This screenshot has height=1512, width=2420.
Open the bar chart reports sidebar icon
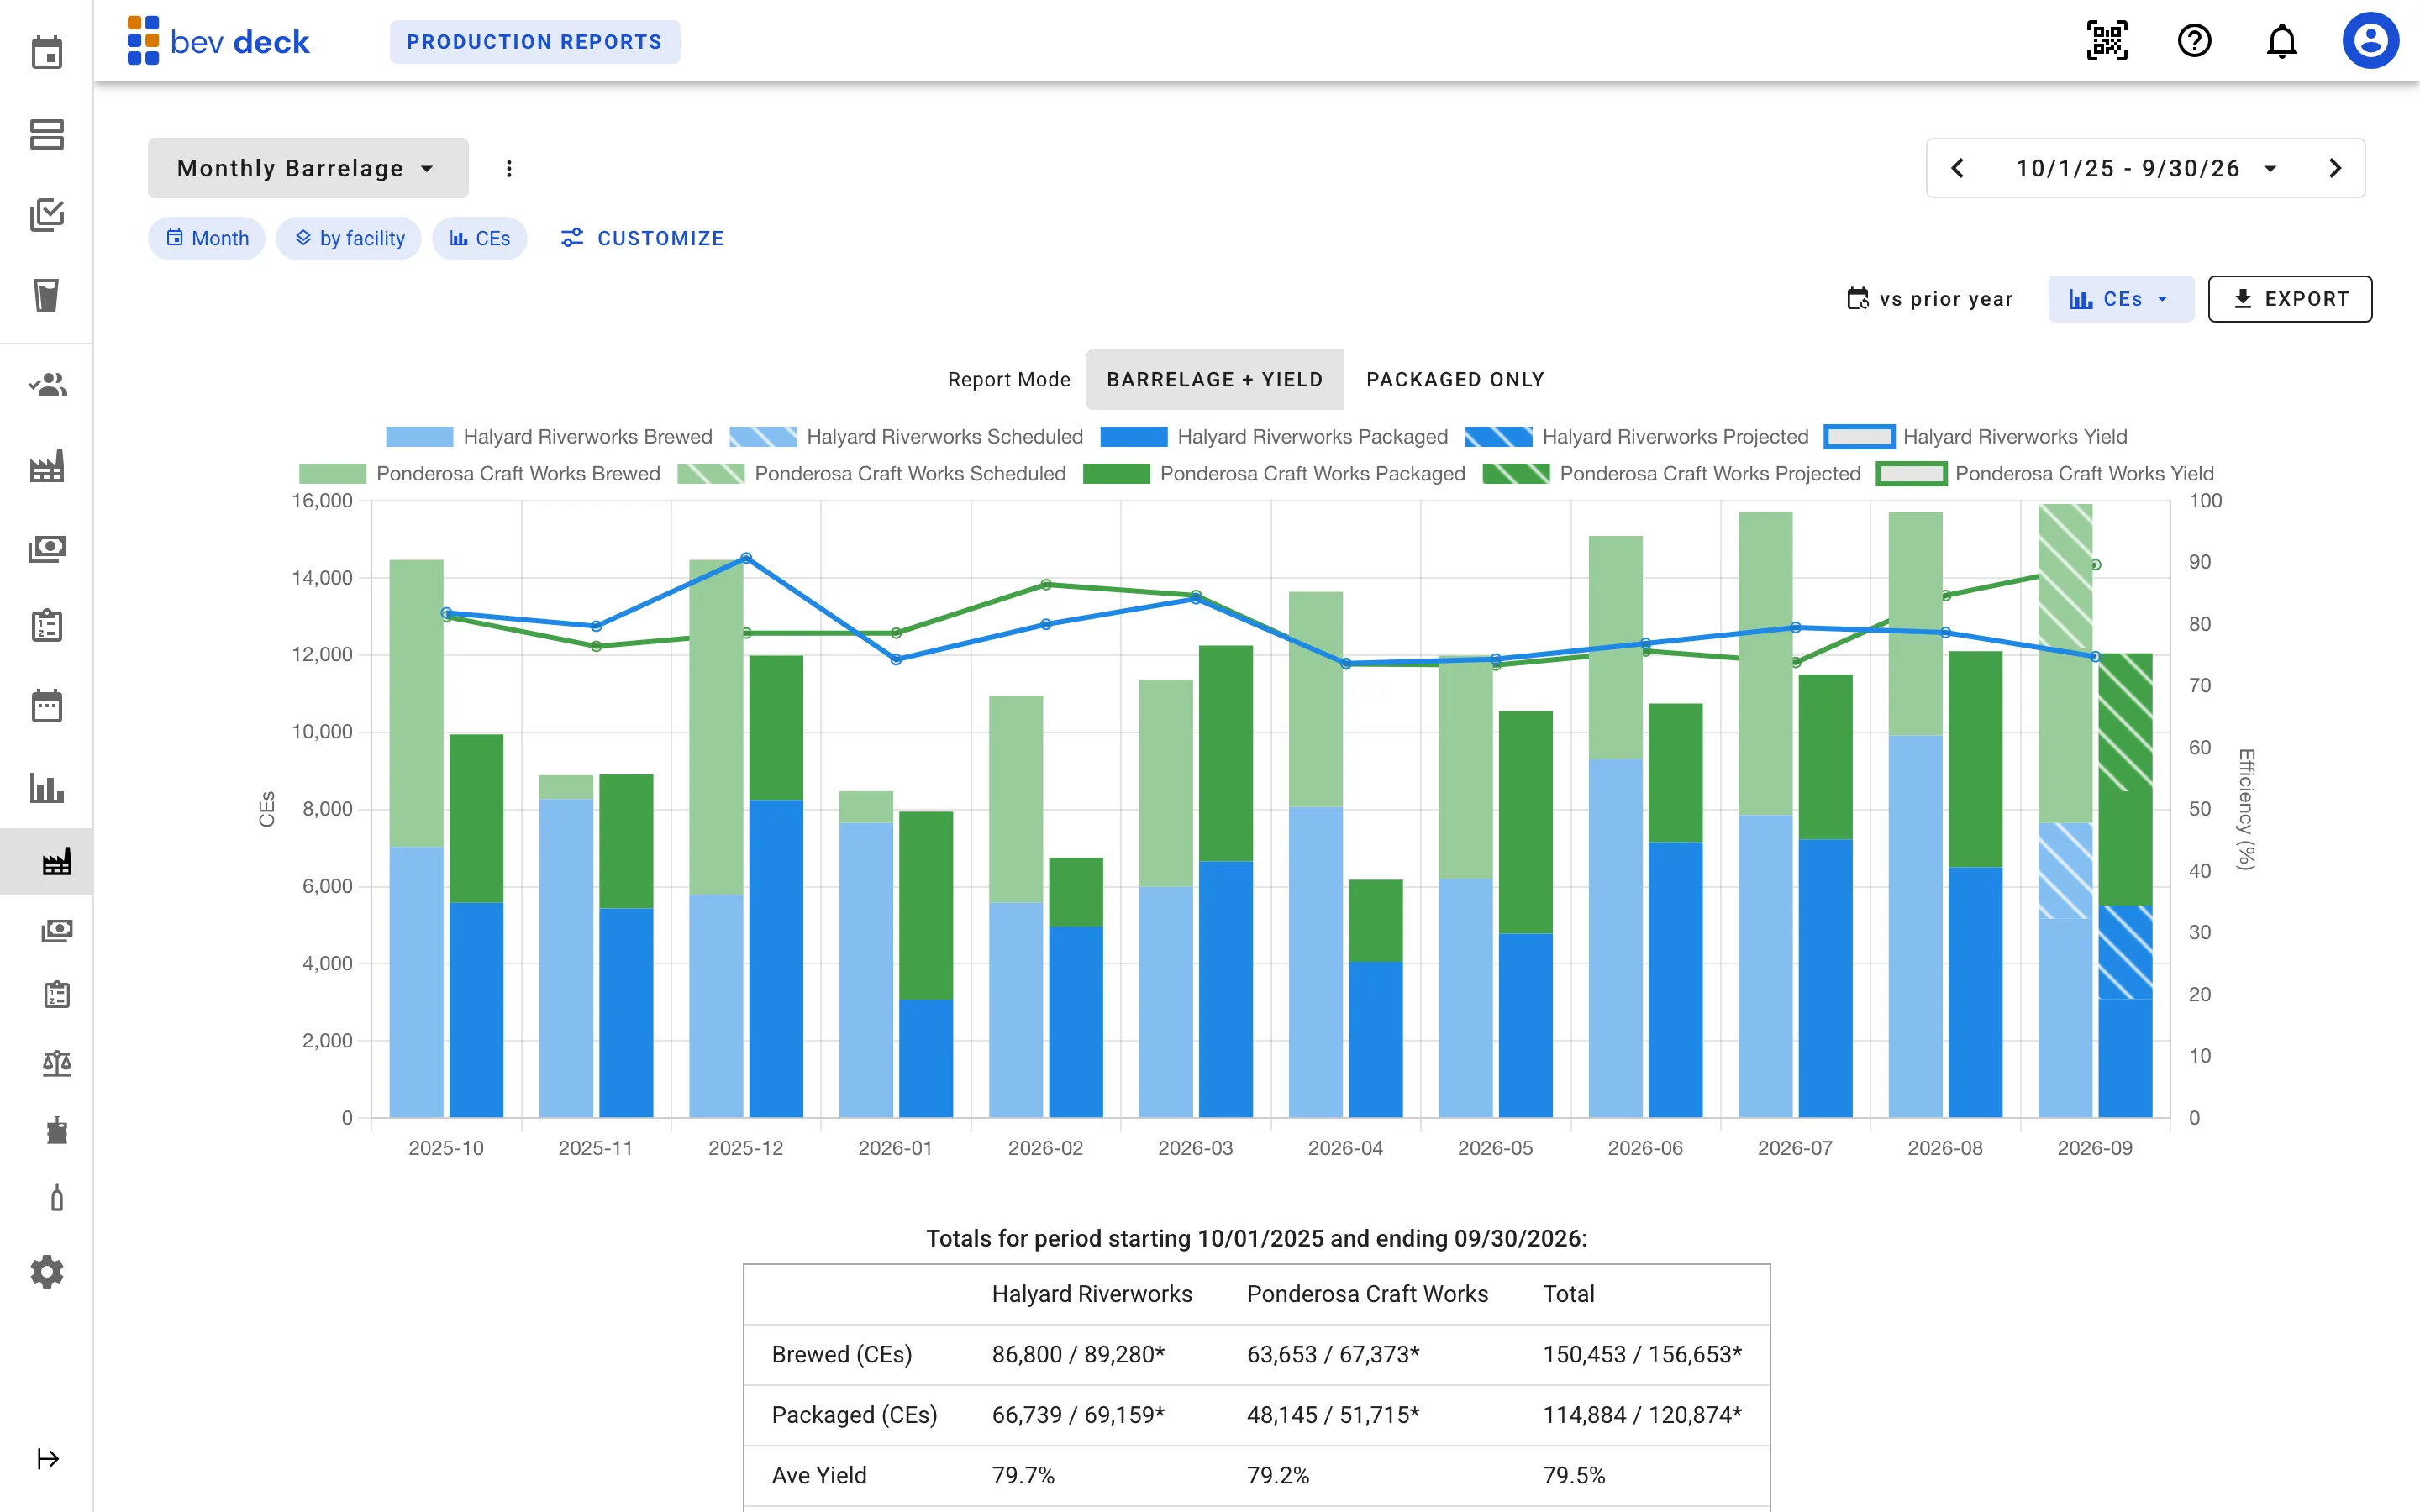click(x=47, y=788)
